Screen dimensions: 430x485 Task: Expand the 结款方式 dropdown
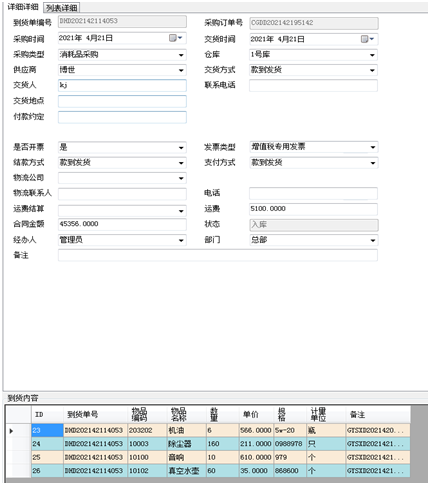tap(181, 163)
